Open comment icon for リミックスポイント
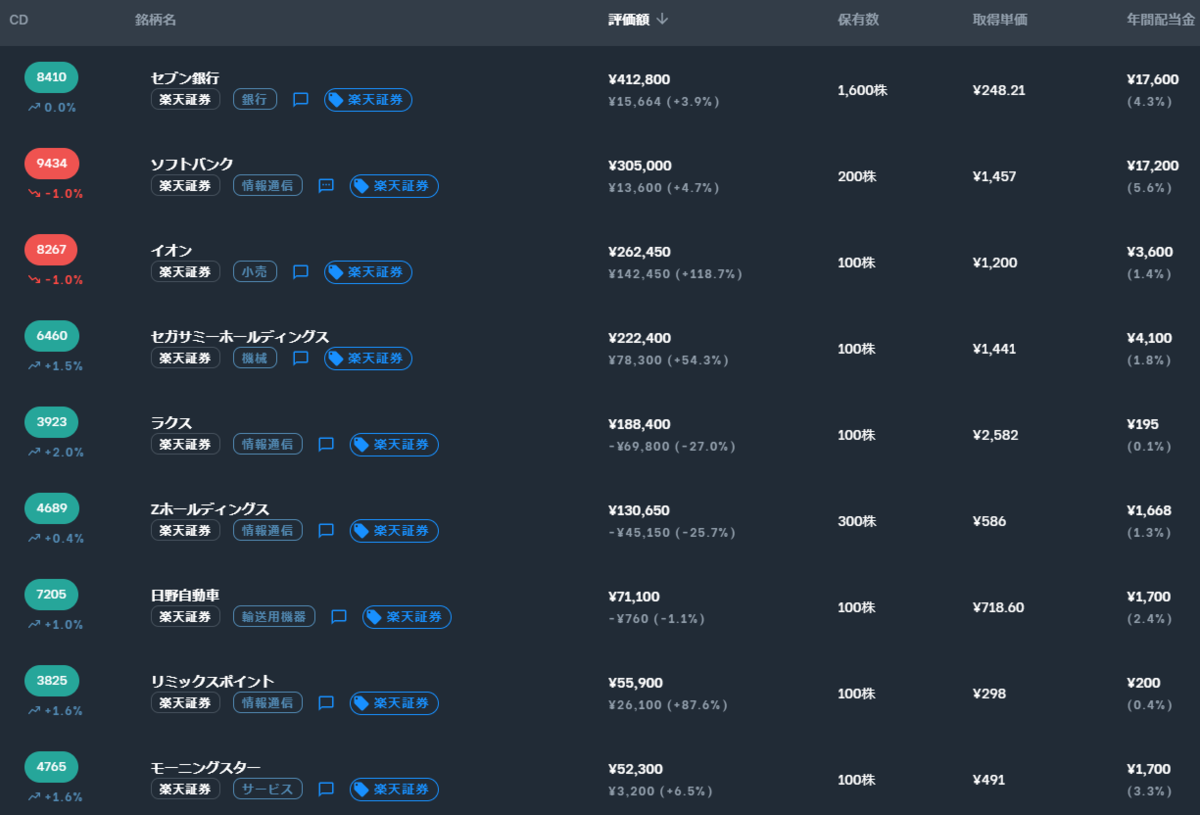 pos(326,703)
